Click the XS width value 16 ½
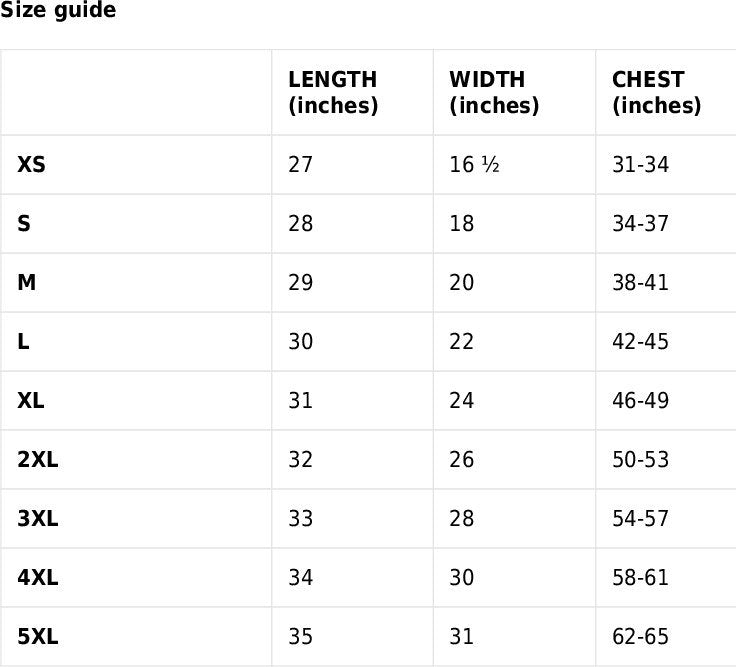736x667 pixels. pos(474,164)
